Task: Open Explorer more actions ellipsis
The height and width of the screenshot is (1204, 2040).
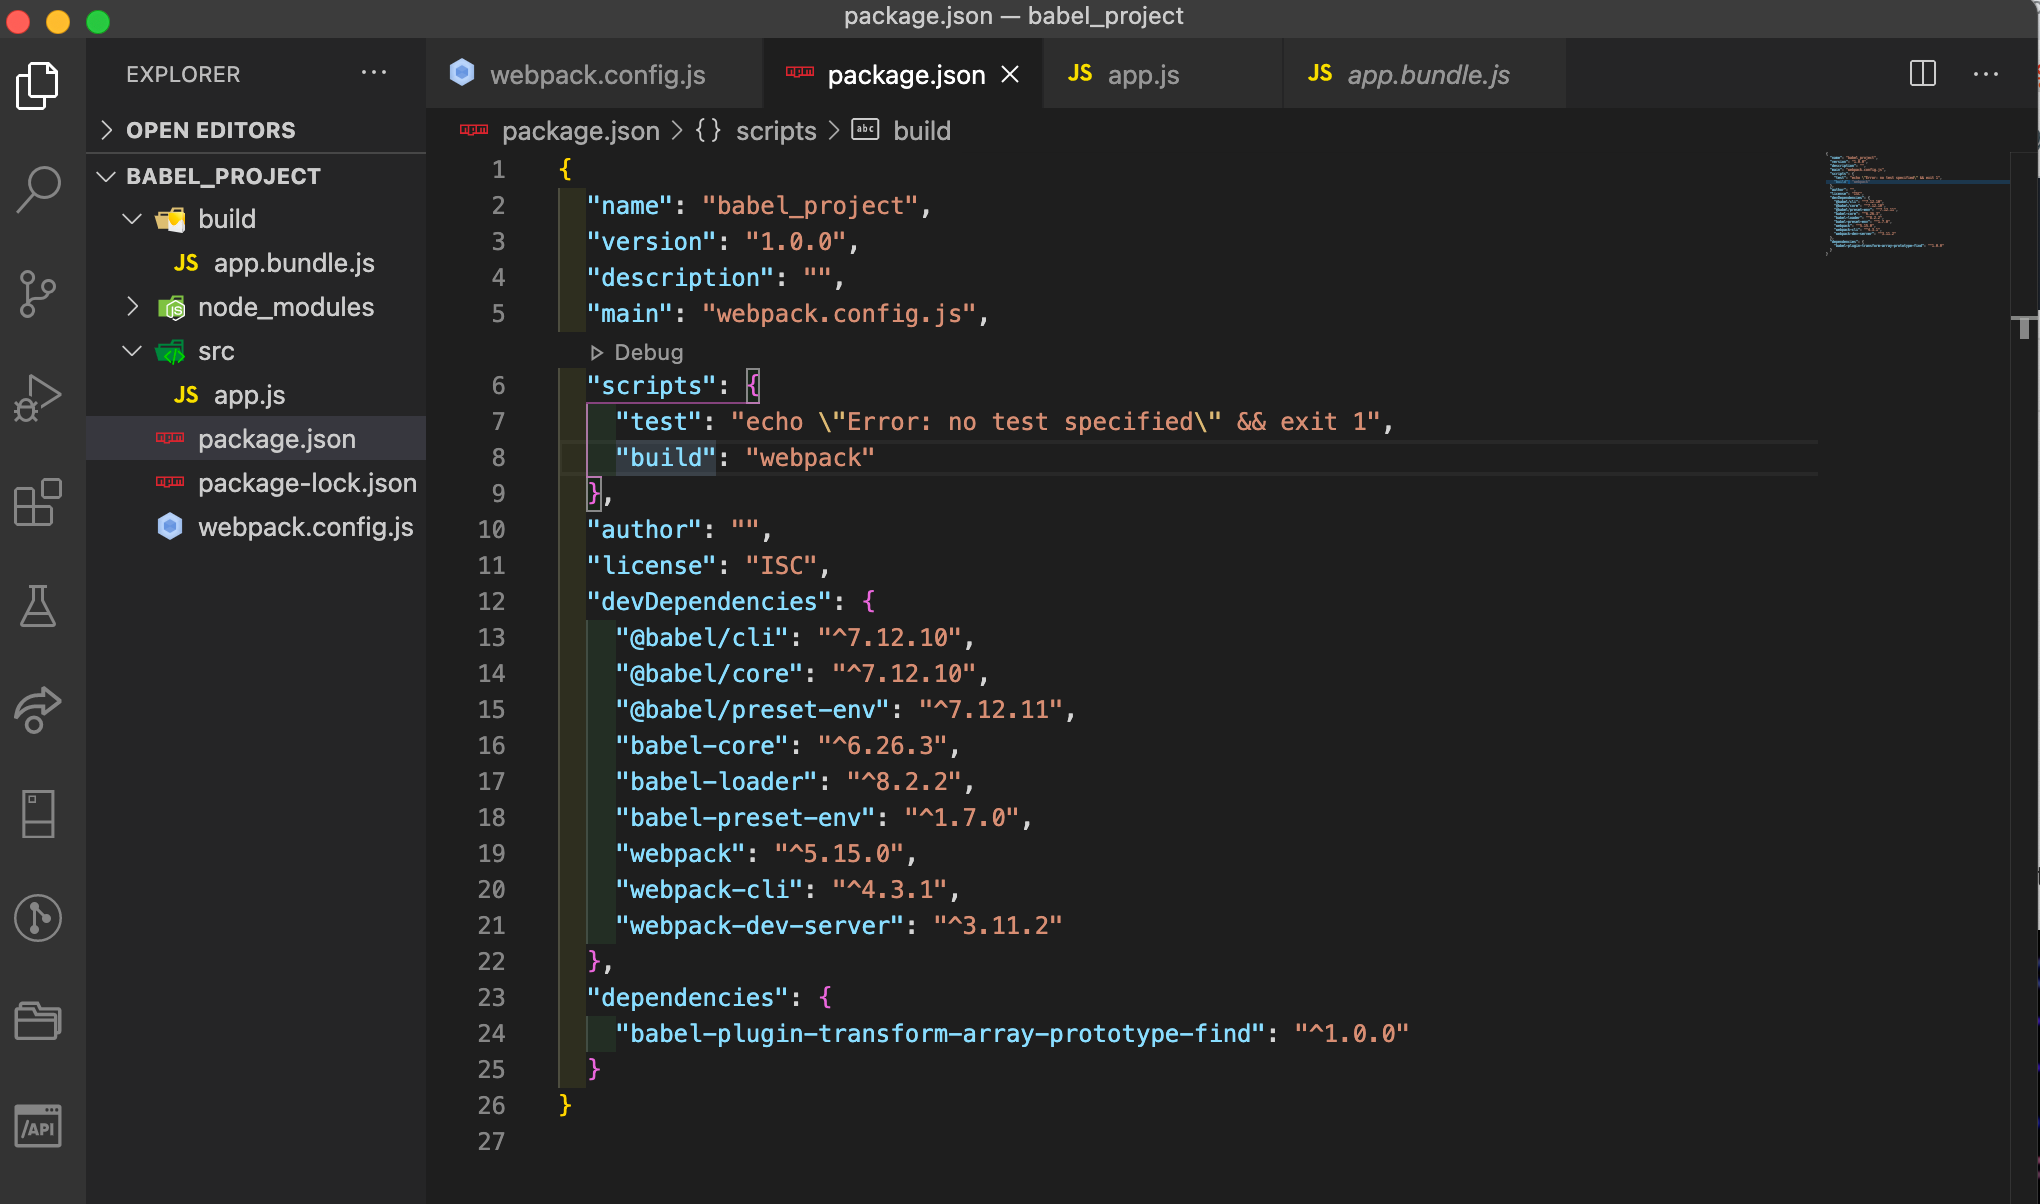Action: 374,73
